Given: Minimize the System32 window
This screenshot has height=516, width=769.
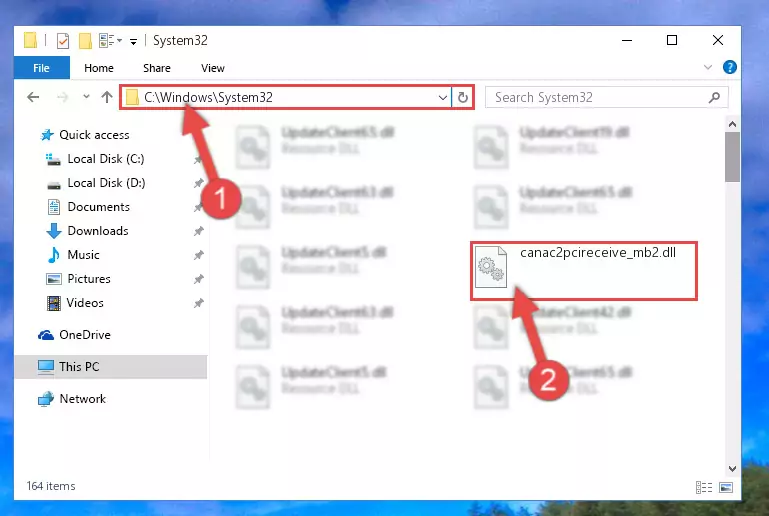Looking at the screenshot, I should point(627,40).
